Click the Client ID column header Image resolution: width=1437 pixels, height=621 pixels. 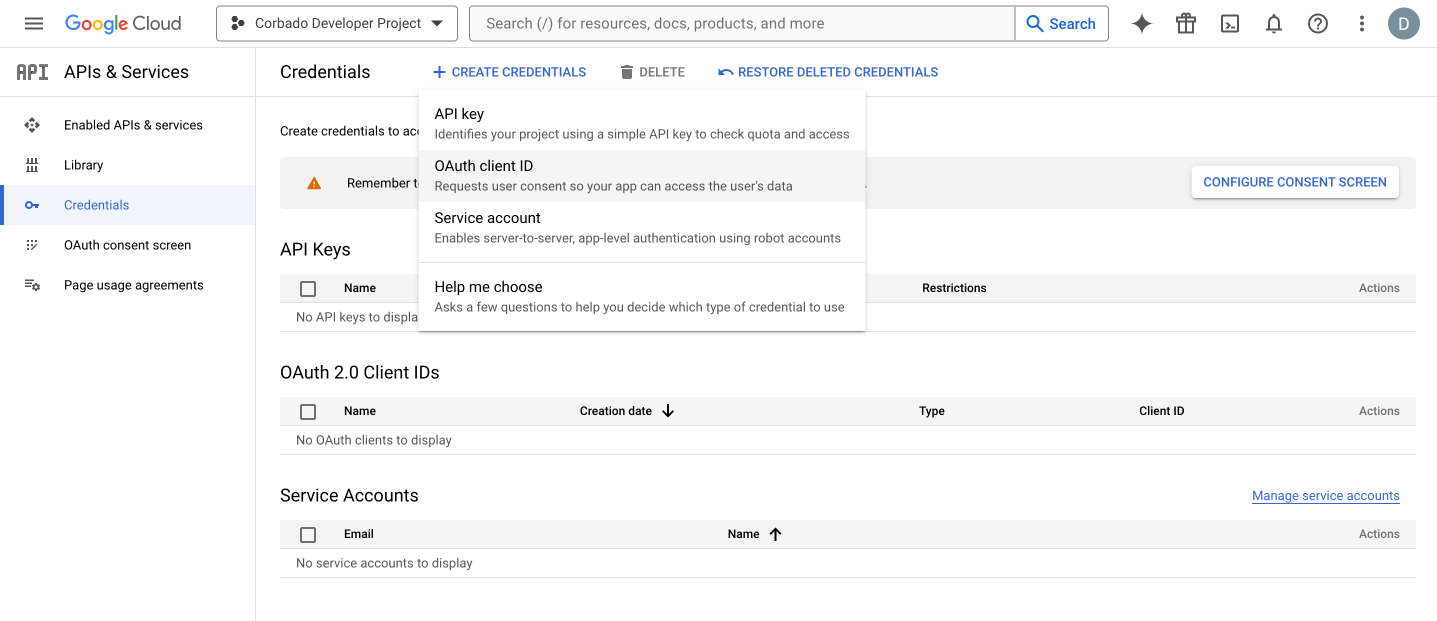1161,411
